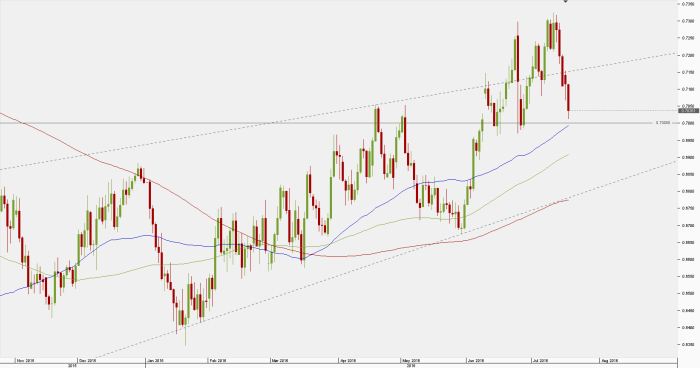The height and width of the screenshot is (368, 700).
Task: Click the chart shift triangle marker at top
Action: coord(566,1)
